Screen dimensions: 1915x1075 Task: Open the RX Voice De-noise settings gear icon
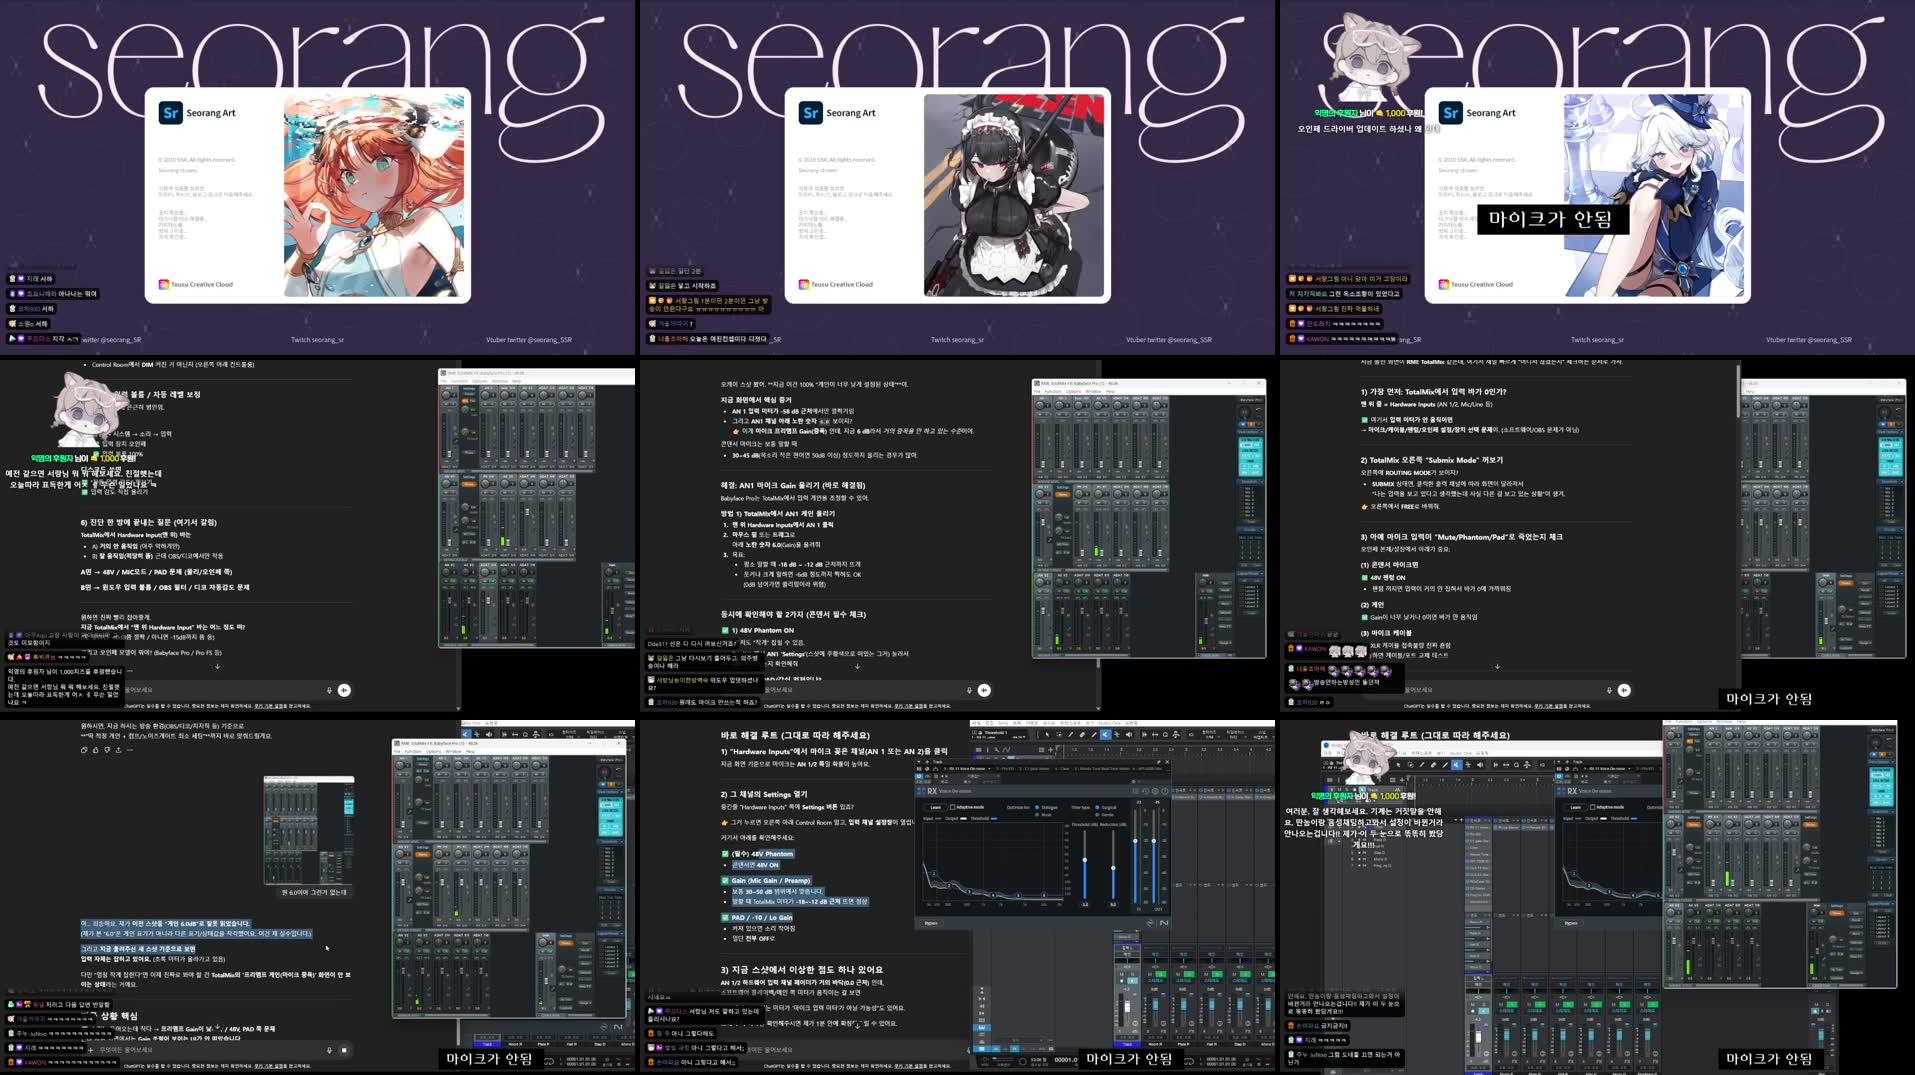click(x=1155, y=789)
